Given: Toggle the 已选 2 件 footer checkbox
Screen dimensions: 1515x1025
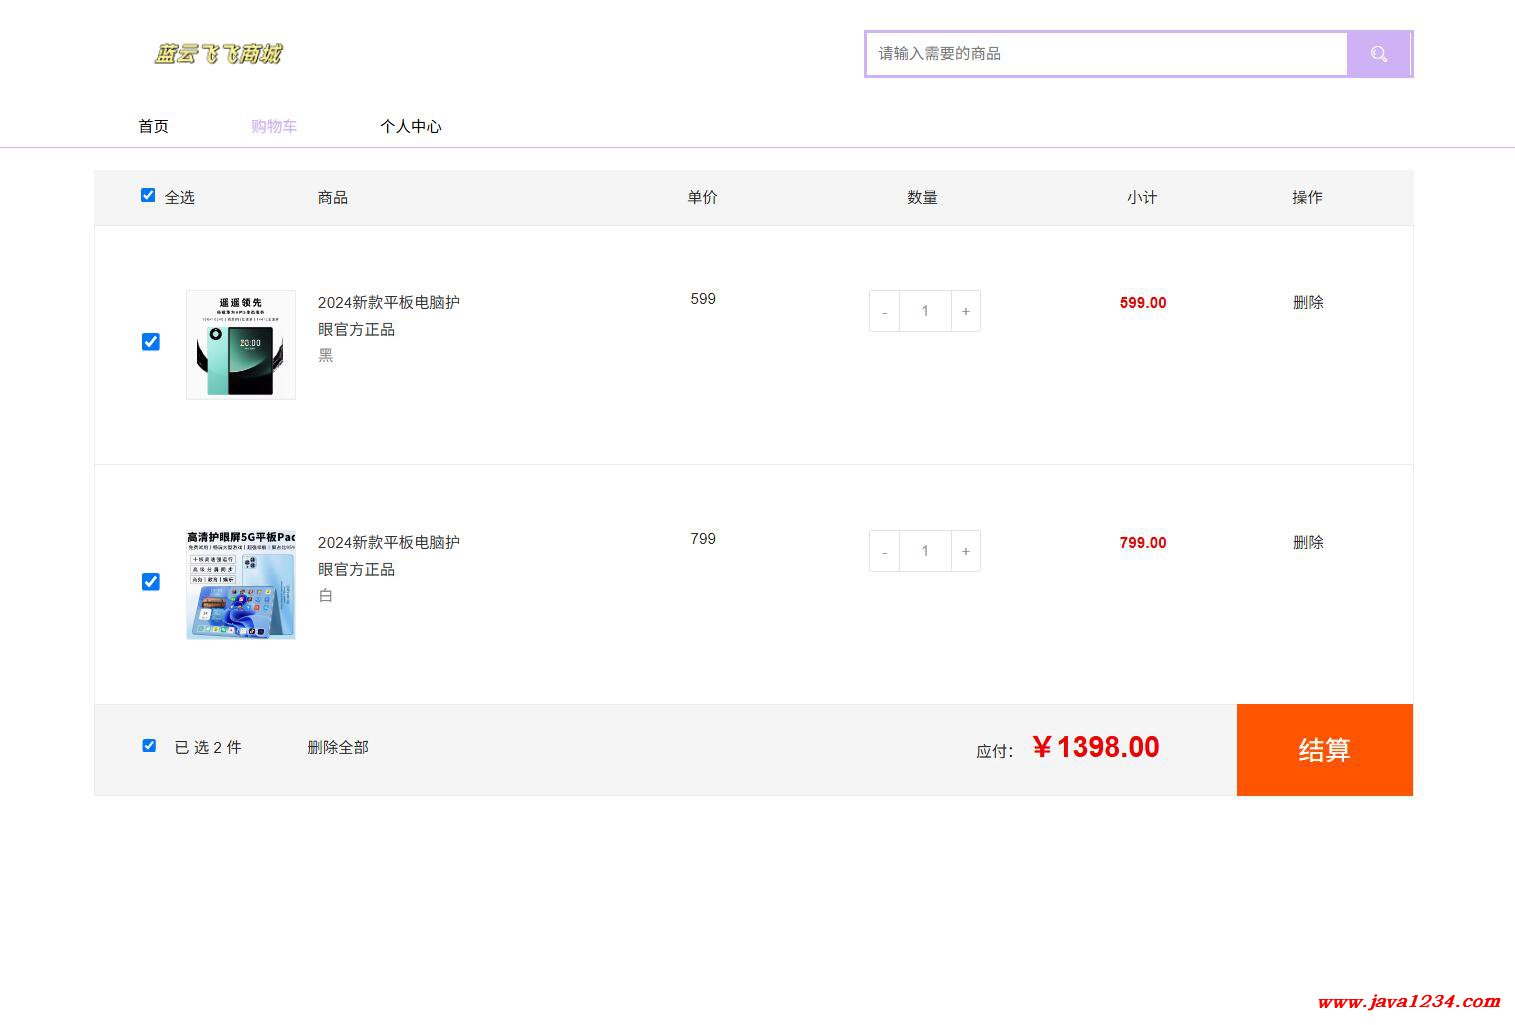Looking at the screenshot, I should [149, 746].
